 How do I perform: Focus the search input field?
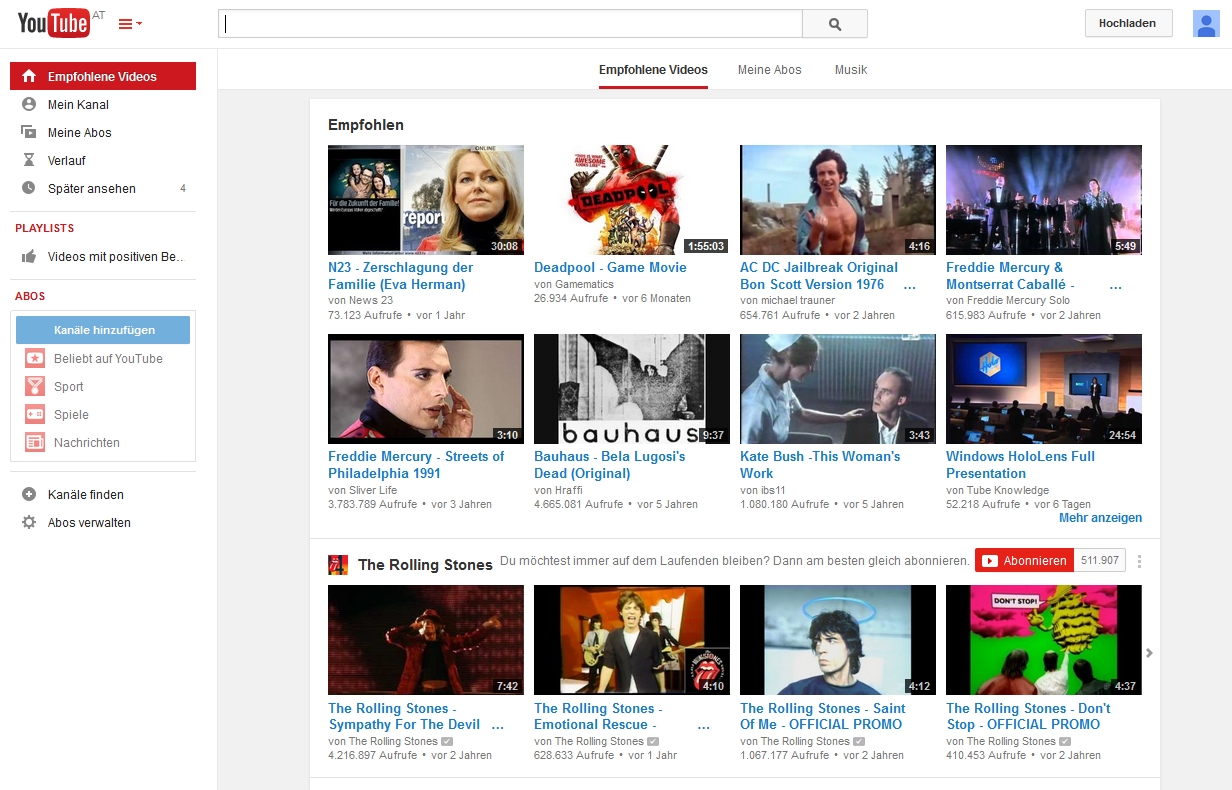510,24
